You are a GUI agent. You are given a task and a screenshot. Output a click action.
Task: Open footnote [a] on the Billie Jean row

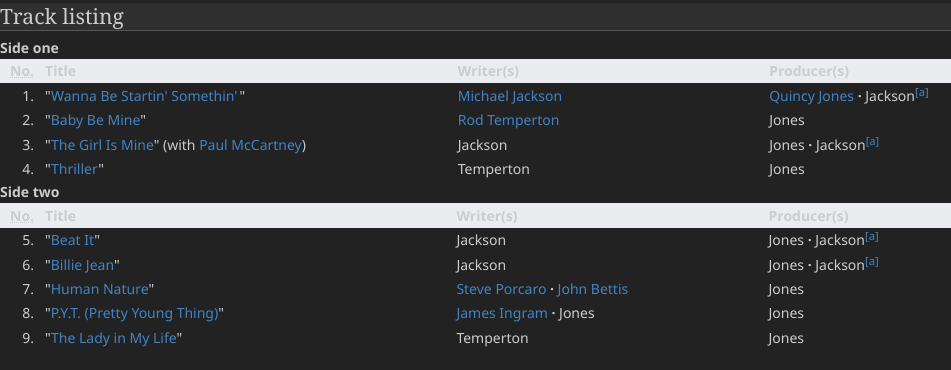pos(872,261)
